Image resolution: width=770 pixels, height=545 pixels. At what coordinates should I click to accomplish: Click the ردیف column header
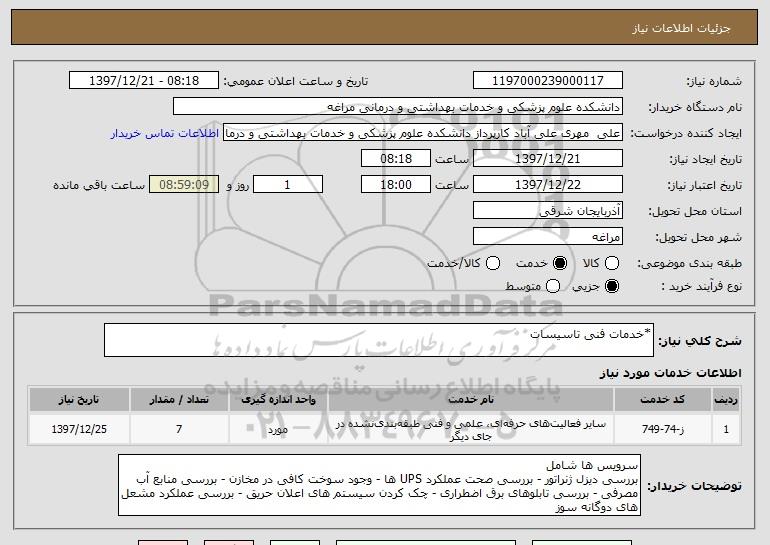(726, 400)
